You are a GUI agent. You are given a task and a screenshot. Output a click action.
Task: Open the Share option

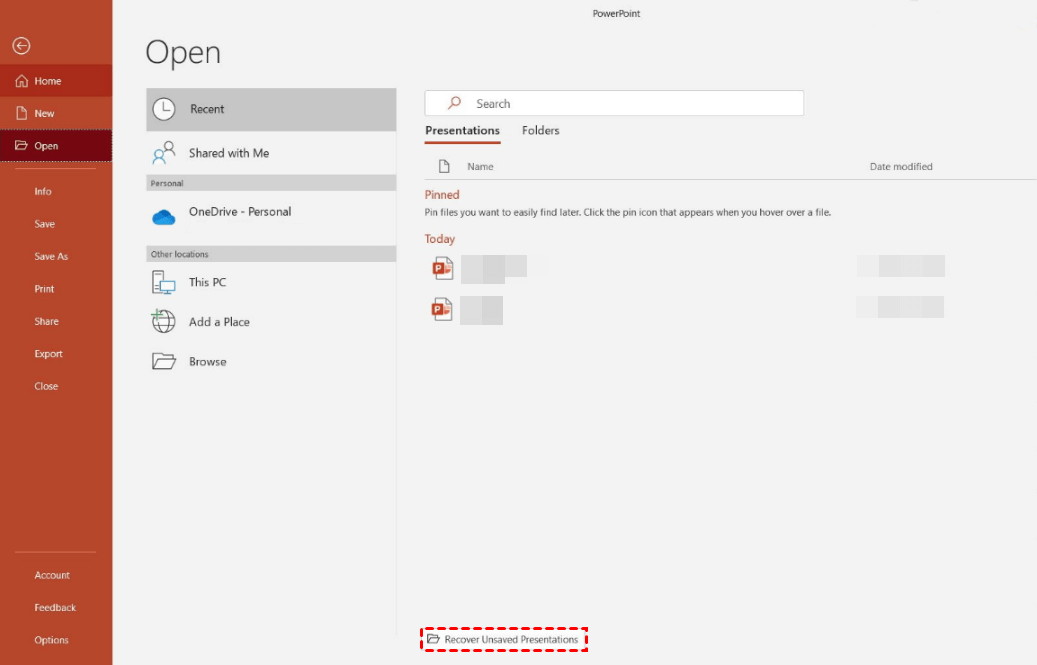(x=46, y=321)
